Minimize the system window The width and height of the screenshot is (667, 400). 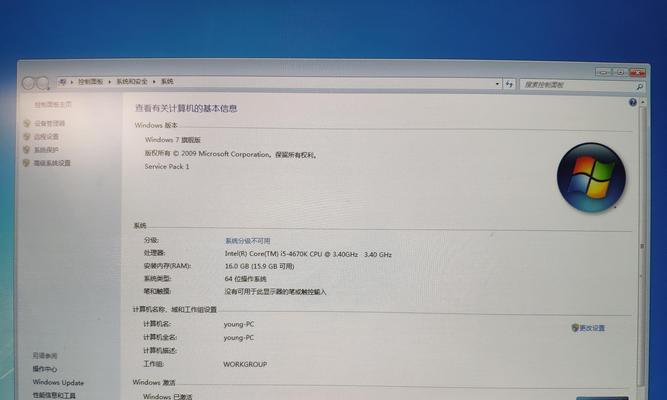coord(603,72)
